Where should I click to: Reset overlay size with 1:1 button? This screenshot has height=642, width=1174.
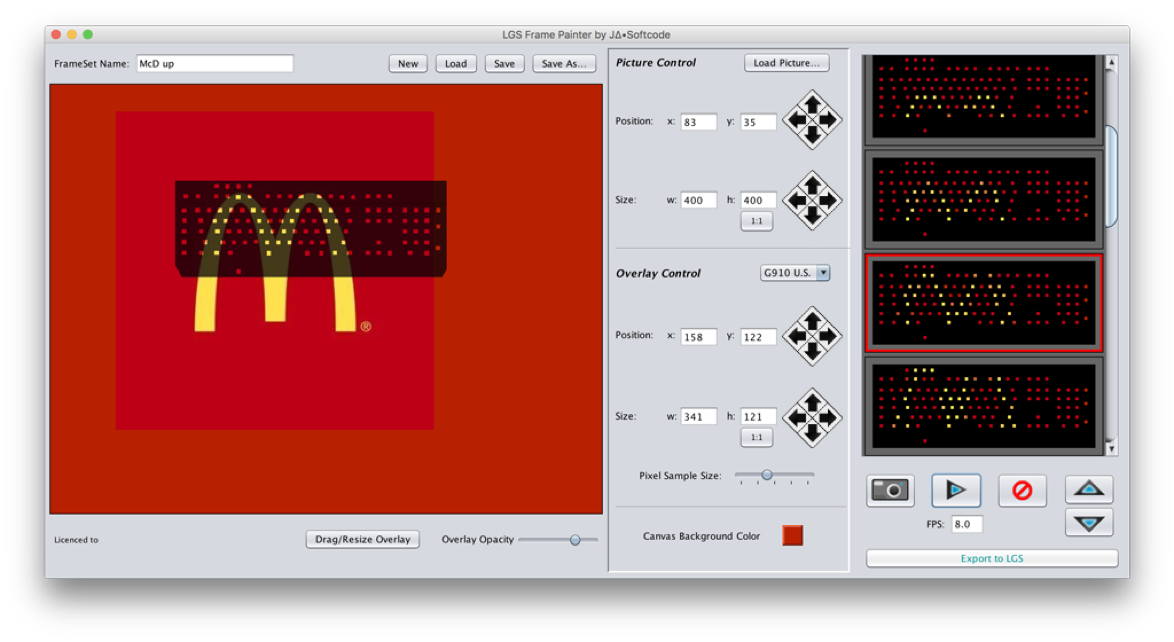click(x=756, y=437)
